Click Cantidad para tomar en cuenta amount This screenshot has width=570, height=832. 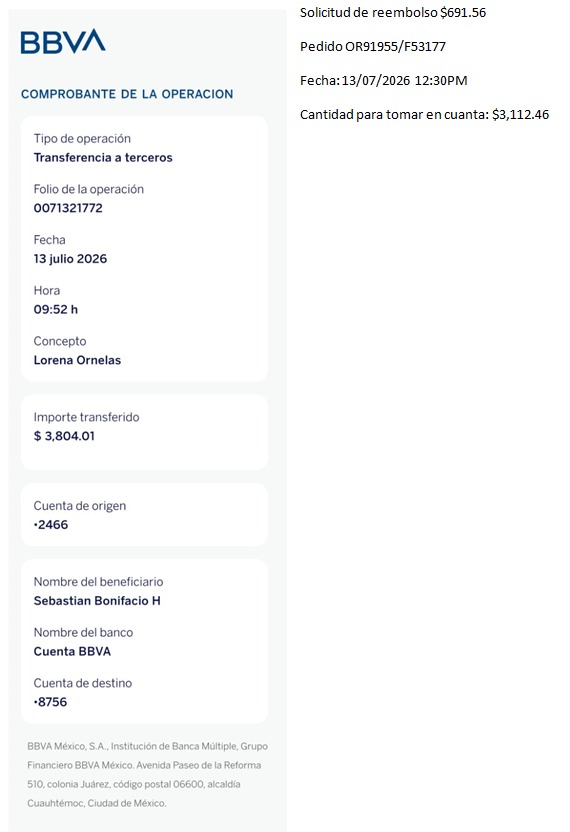(x=520, y=115)
